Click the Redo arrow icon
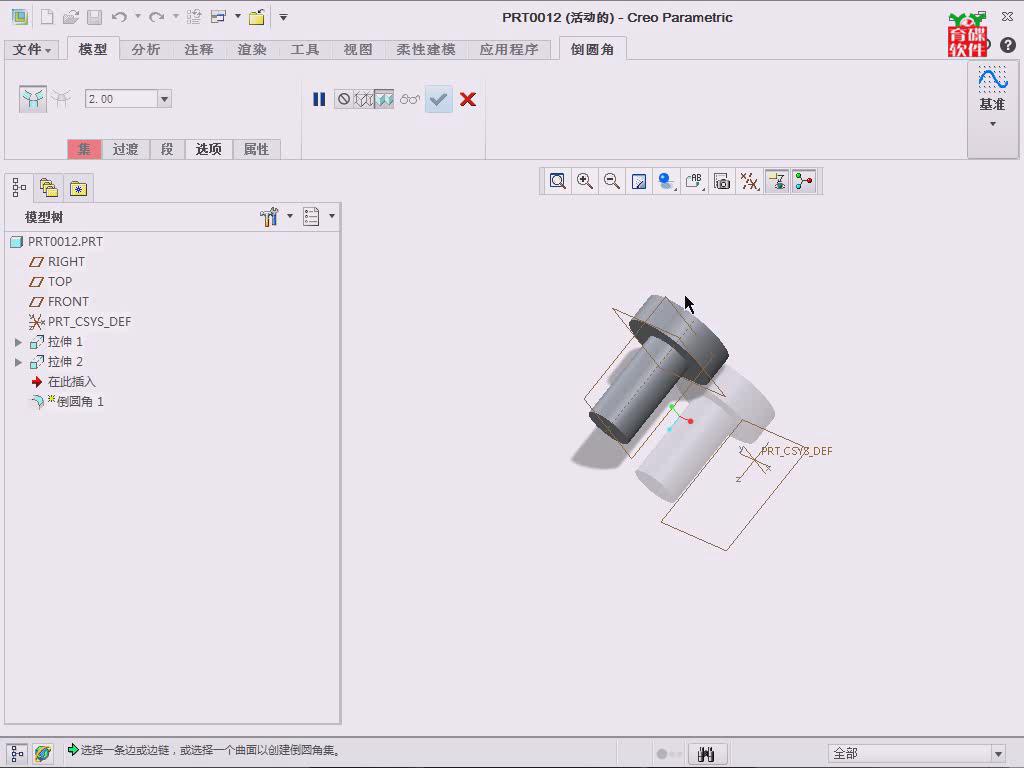Screen dimensions: 1024x768 157,17
